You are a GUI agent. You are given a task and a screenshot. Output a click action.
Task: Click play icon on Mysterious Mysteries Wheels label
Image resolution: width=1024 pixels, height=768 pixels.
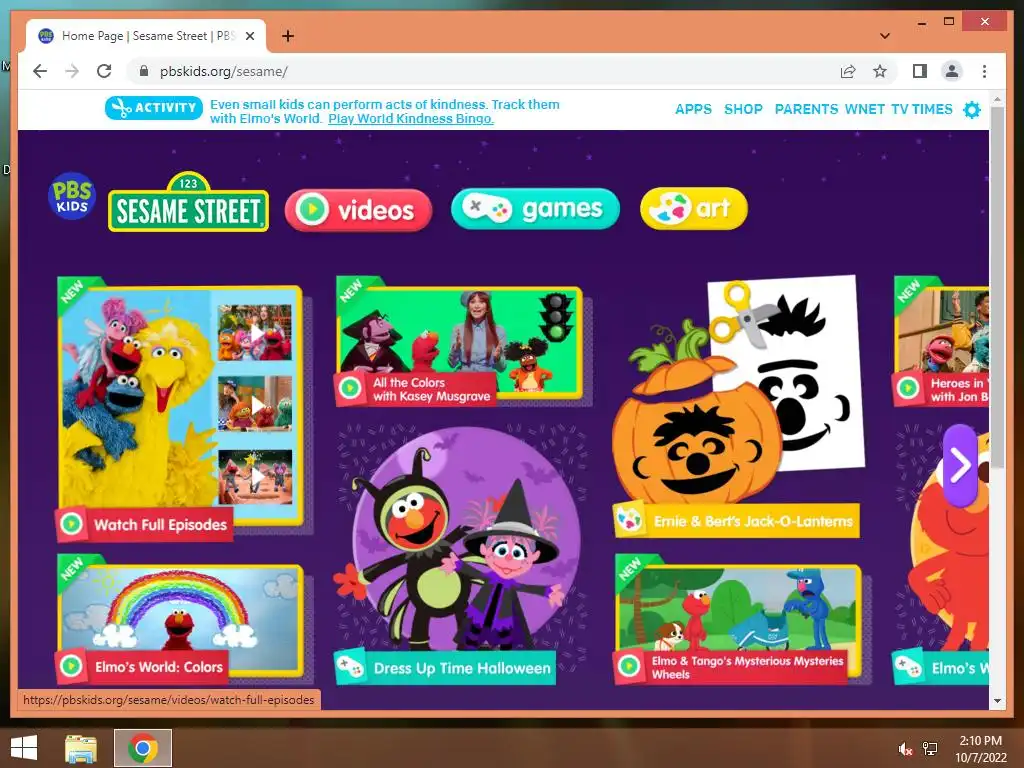628,665
